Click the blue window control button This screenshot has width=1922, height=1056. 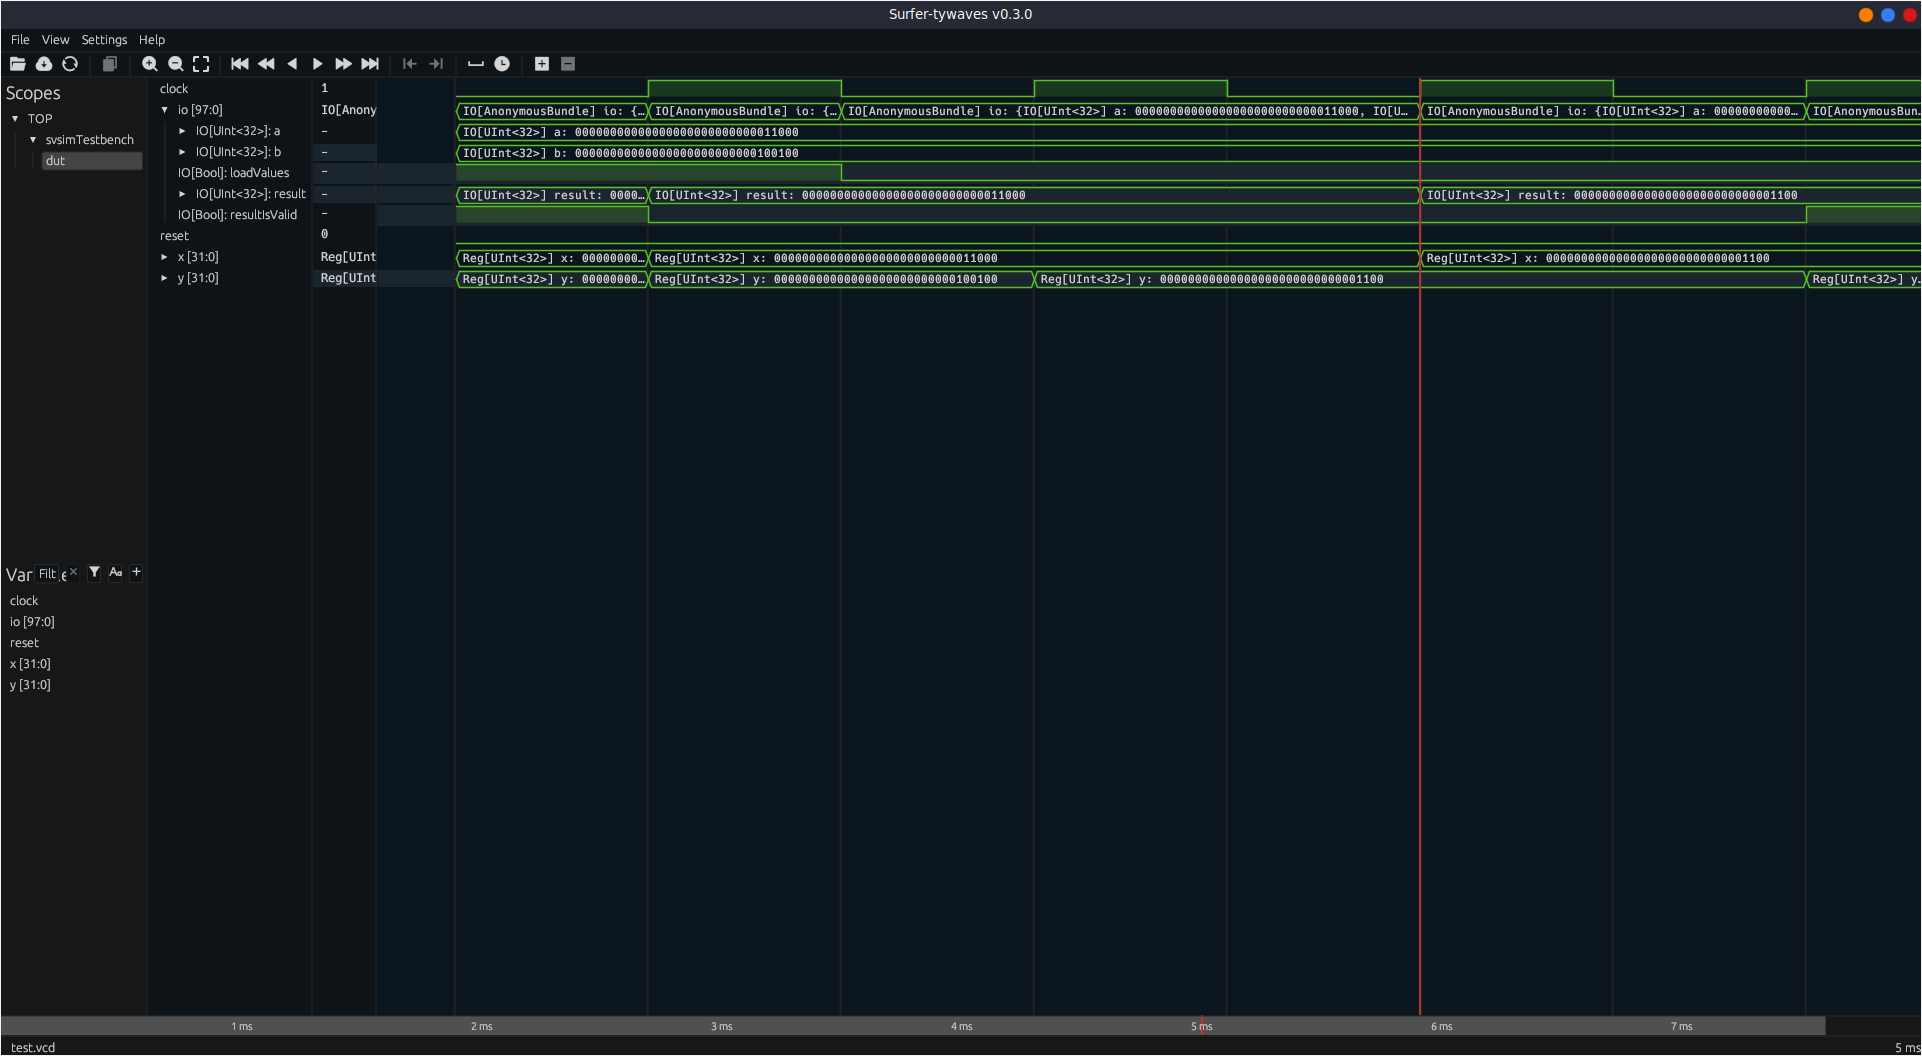pos(1888,15)
